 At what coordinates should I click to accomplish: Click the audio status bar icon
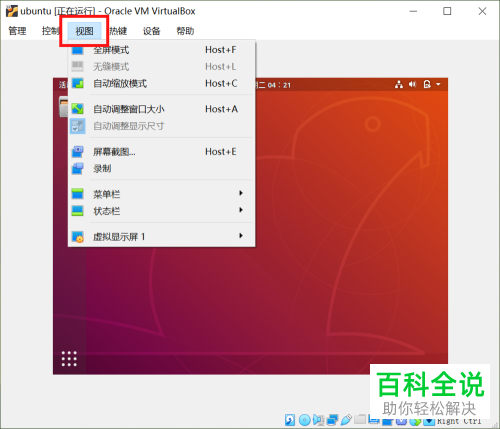click(x=318, y=420)
